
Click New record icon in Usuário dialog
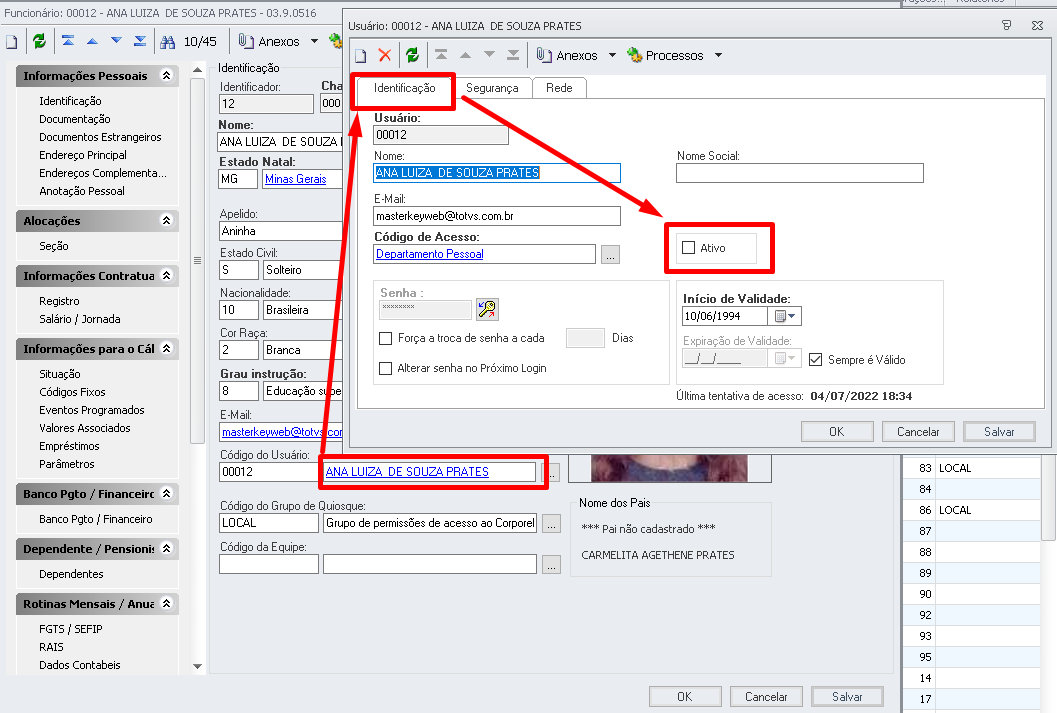point(361,56)
